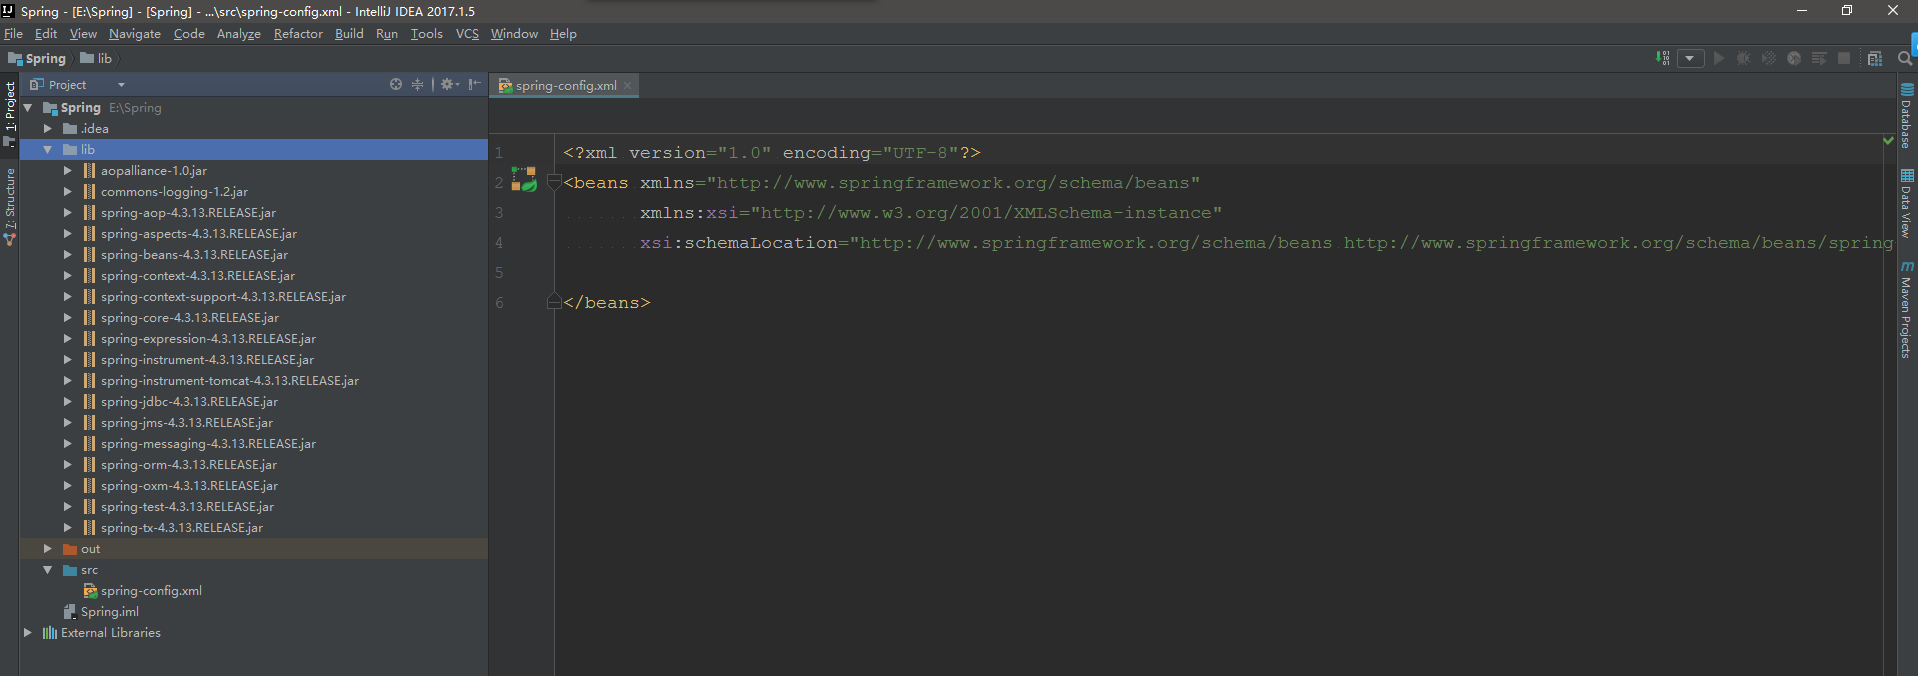Click the Run with Coverage icon
This screenshot has height=676, width=1918.
point(1769,58)
